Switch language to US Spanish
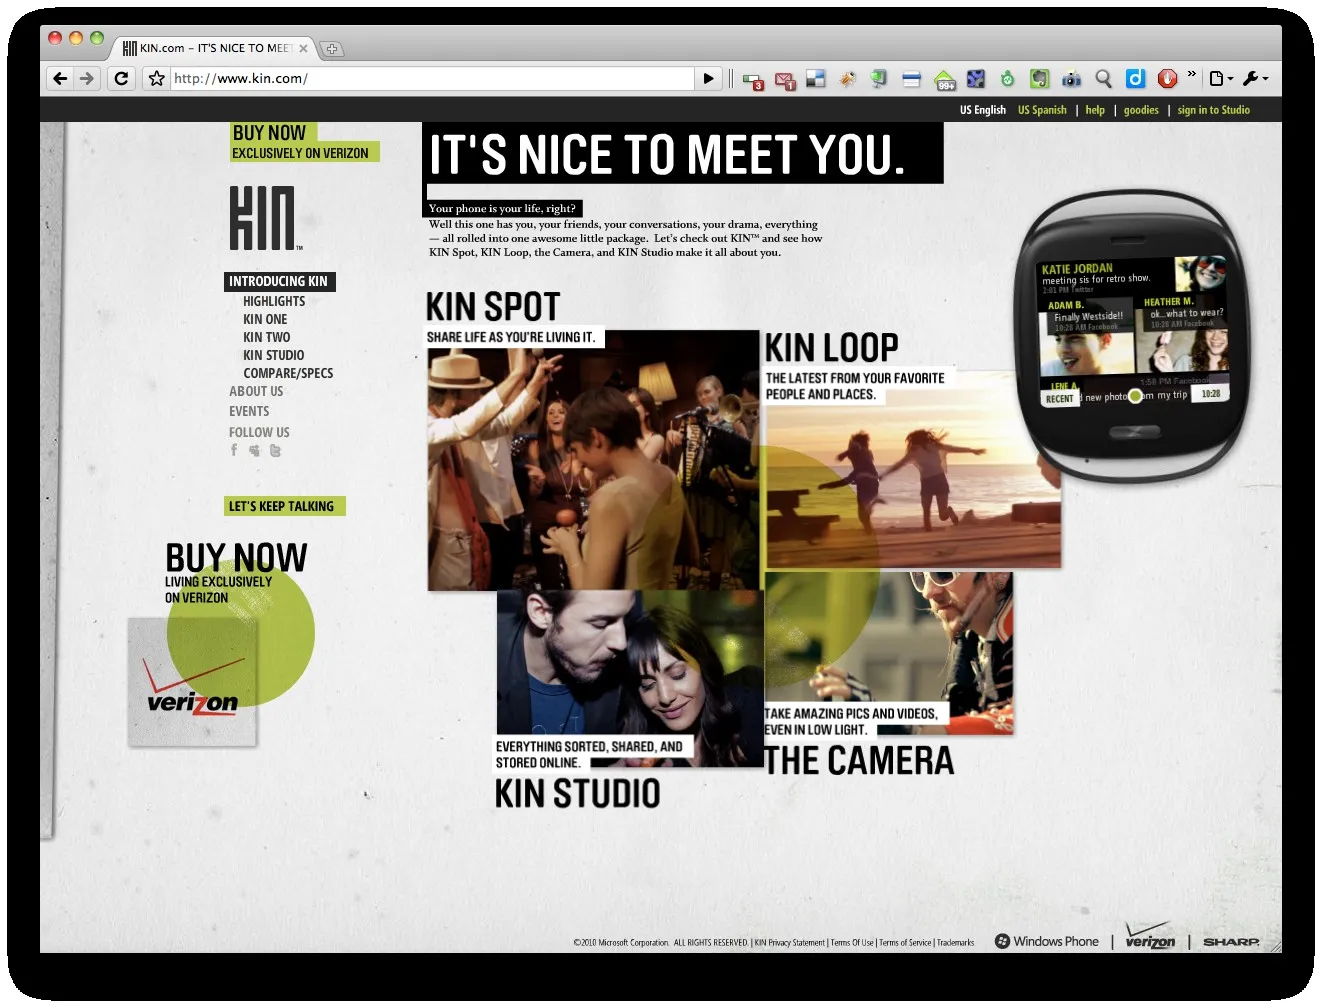1322x1008 pixels. (x=1042, y=110)
